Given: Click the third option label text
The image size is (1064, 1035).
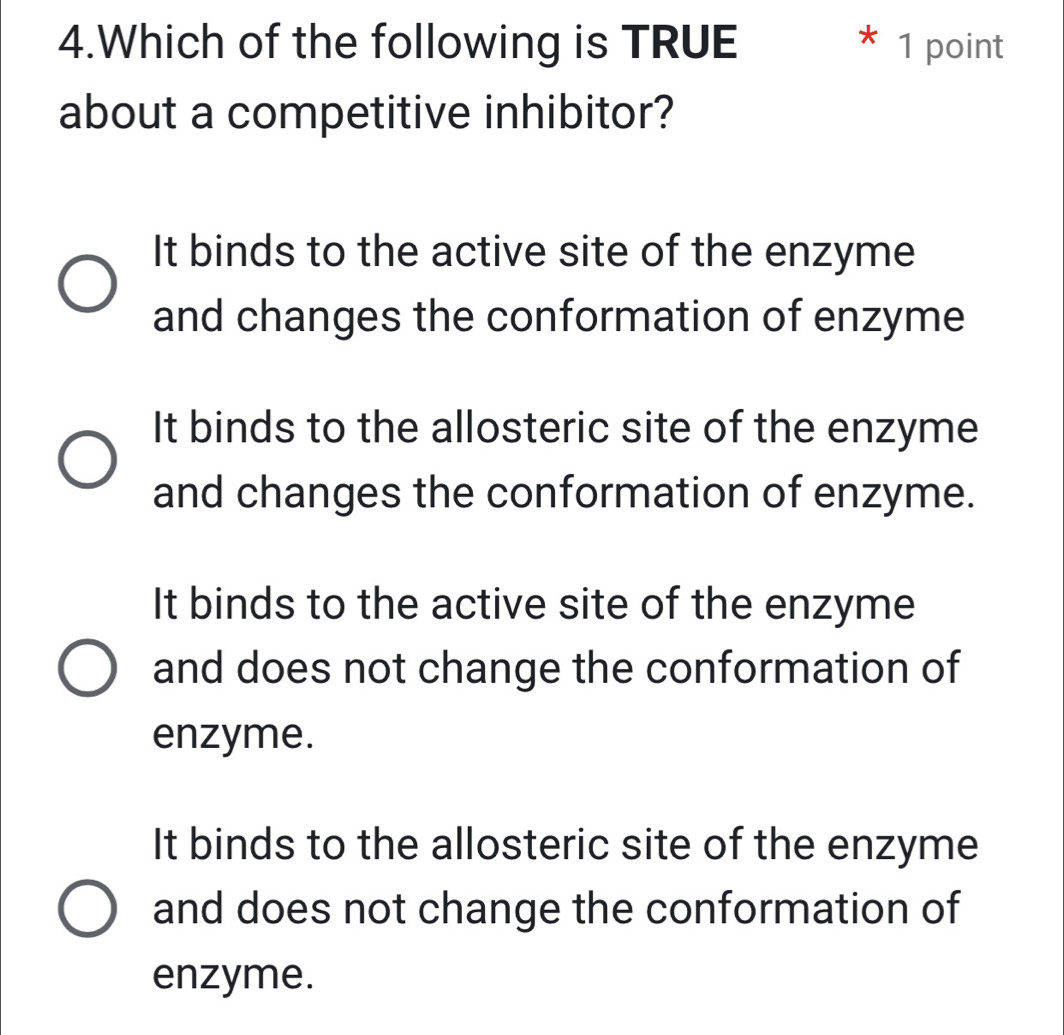Looking at the screenshot, I should 550,668.
